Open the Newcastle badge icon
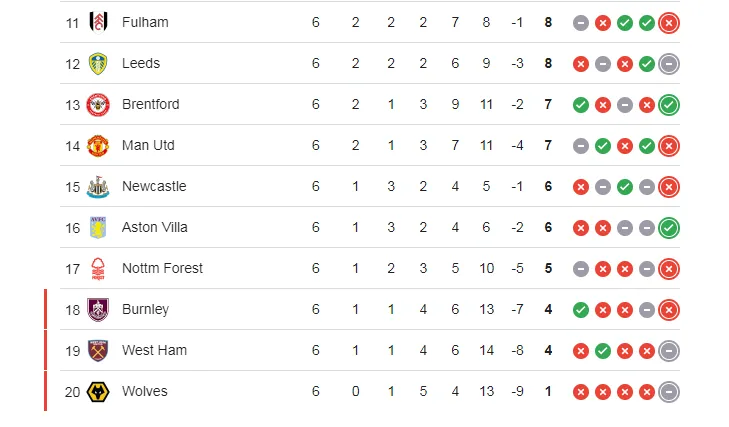This screenshot has width=729, height=427. pyautogui.click(x=98, y=186)
